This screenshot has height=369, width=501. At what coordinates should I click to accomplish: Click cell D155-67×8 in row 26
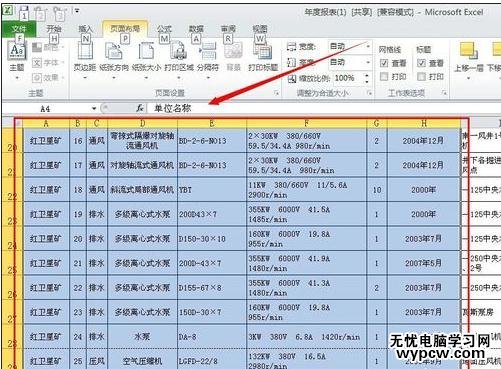point(212,288)
